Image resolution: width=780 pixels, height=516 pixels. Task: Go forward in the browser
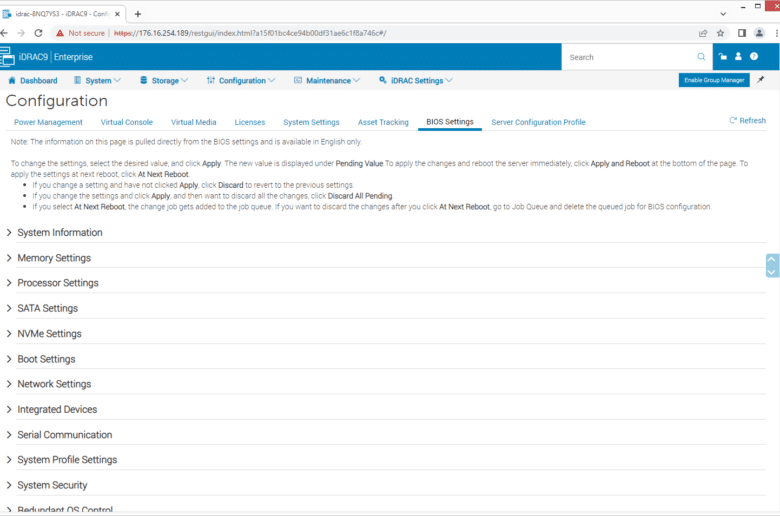coord(21,33)
